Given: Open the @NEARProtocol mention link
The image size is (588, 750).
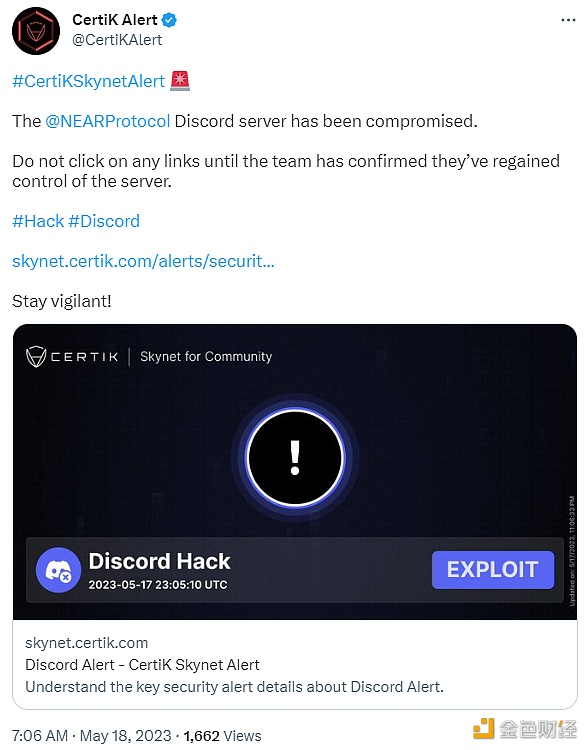Looking at the screenshot, I should click(108, 121).
